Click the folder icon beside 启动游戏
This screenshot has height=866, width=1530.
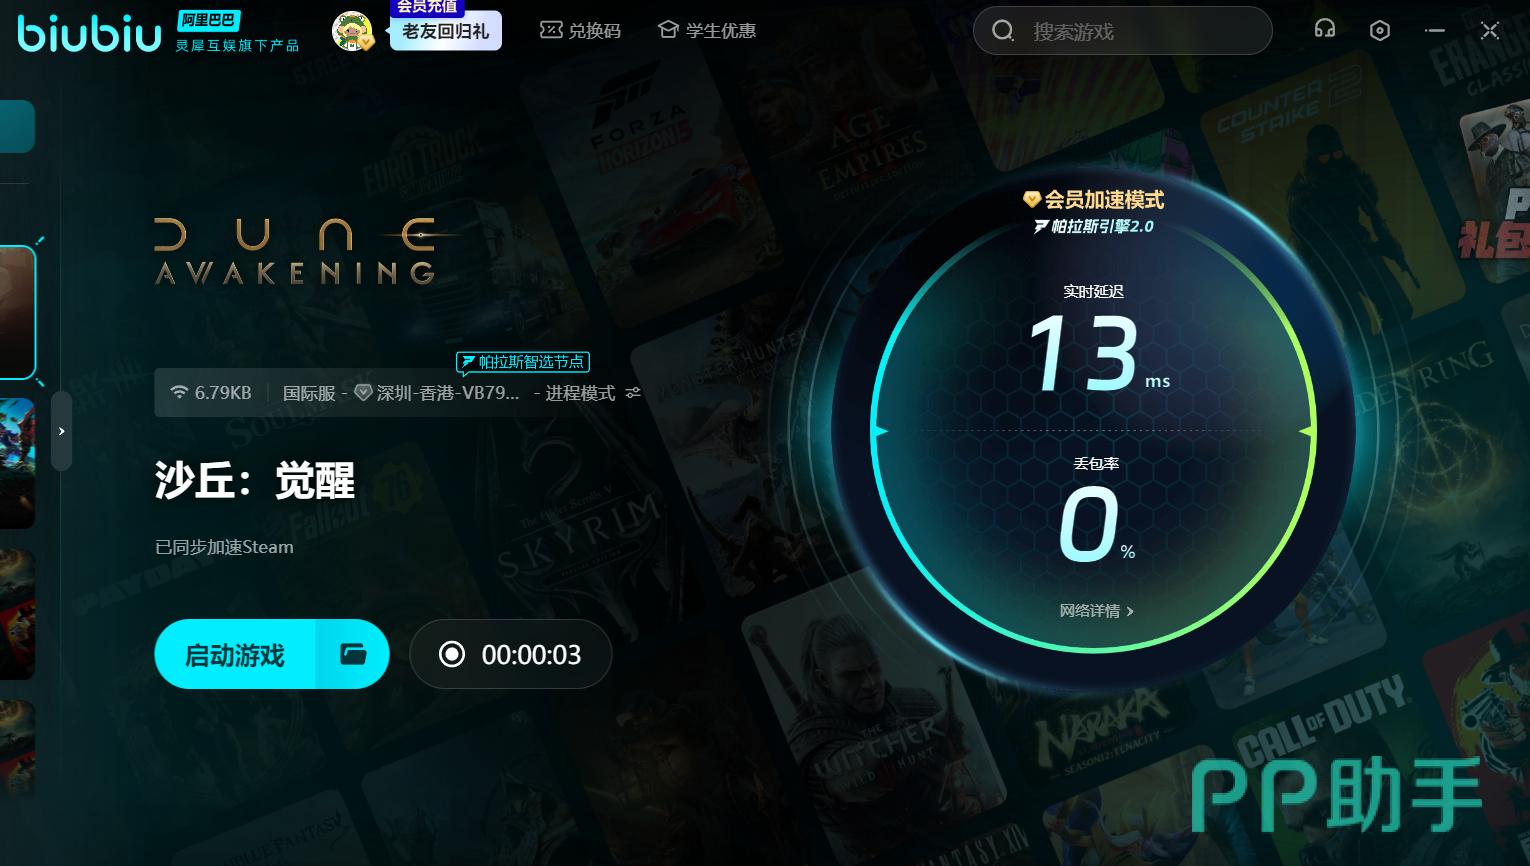pos(353,655)
